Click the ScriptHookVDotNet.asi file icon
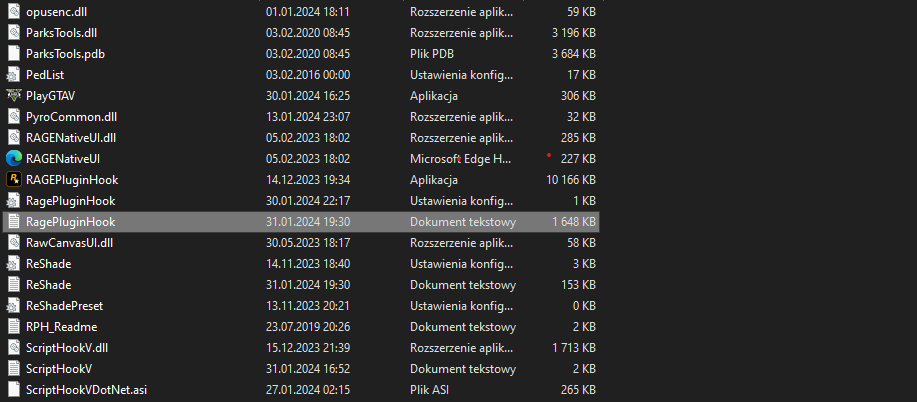 [14, 389]
